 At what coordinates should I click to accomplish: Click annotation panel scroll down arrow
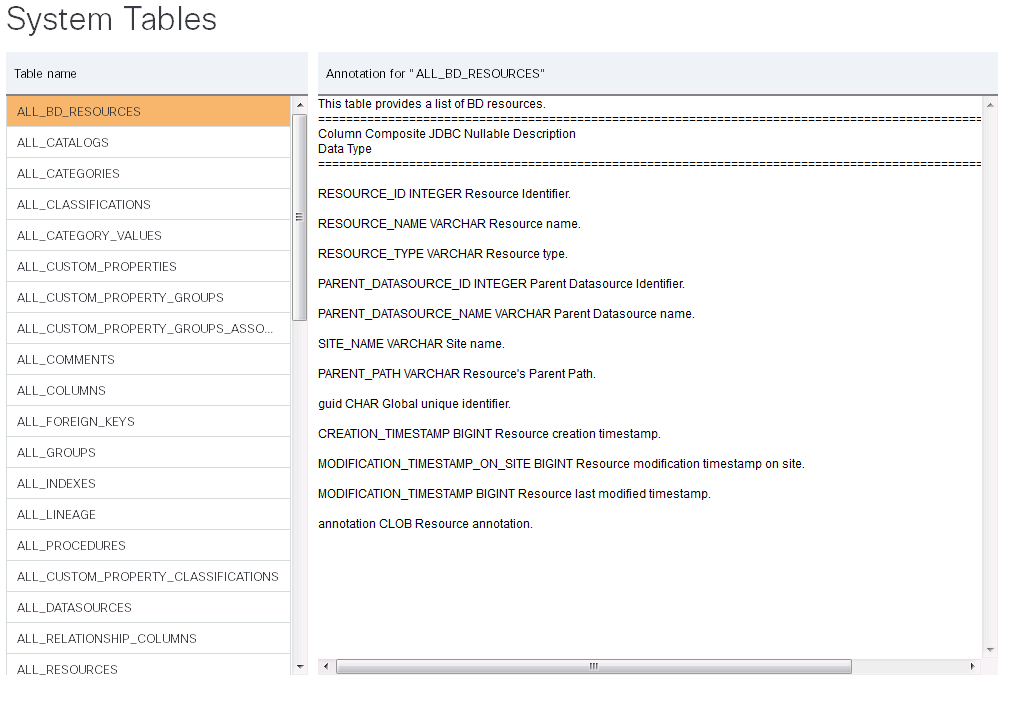(x=990, y=649)
